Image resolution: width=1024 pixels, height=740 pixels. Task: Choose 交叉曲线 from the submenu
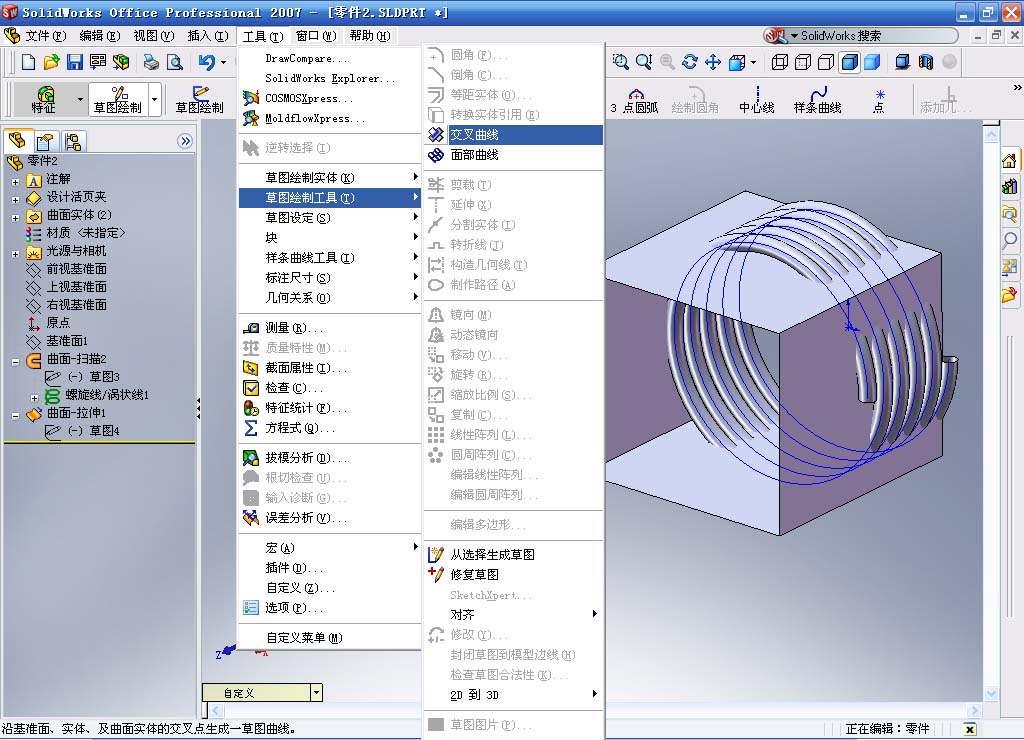click(x=514, y=135)
